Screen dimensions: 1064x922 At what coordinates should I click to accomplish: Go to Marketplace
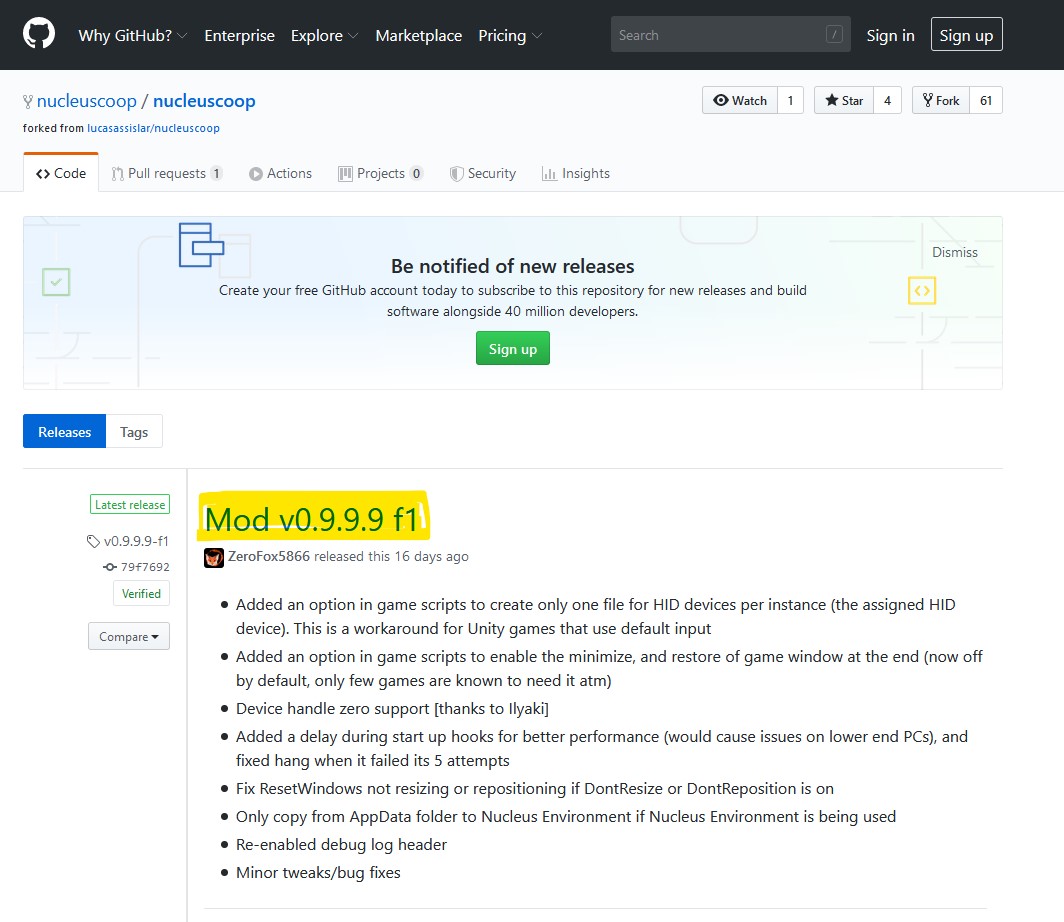click(x=419, y=35)
